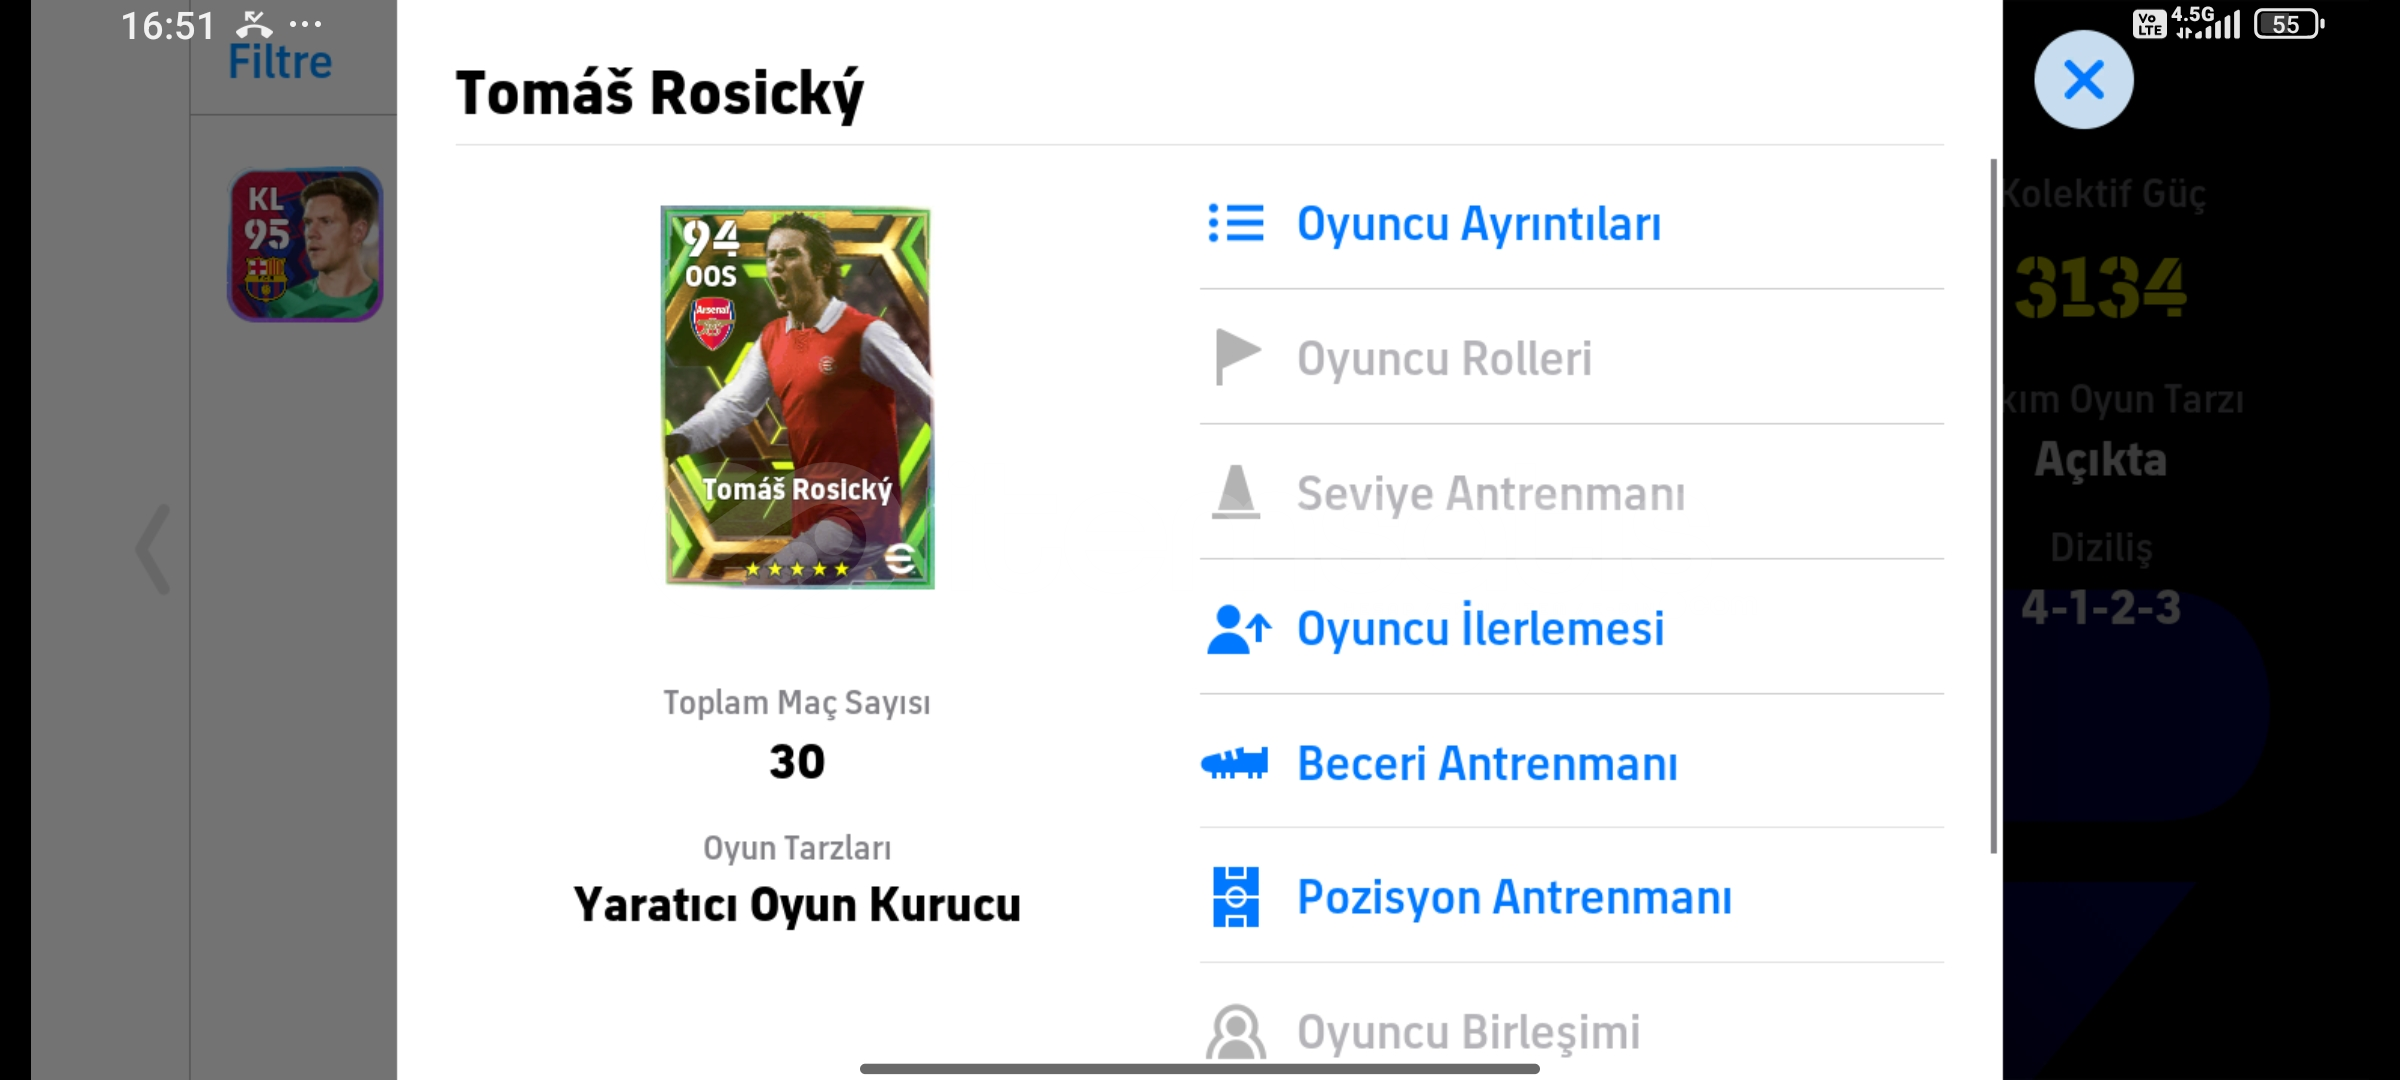This screenshot has height=1080, width=2400.
Task: Click the left back chevron arrow
Action: tap(153, 549)
